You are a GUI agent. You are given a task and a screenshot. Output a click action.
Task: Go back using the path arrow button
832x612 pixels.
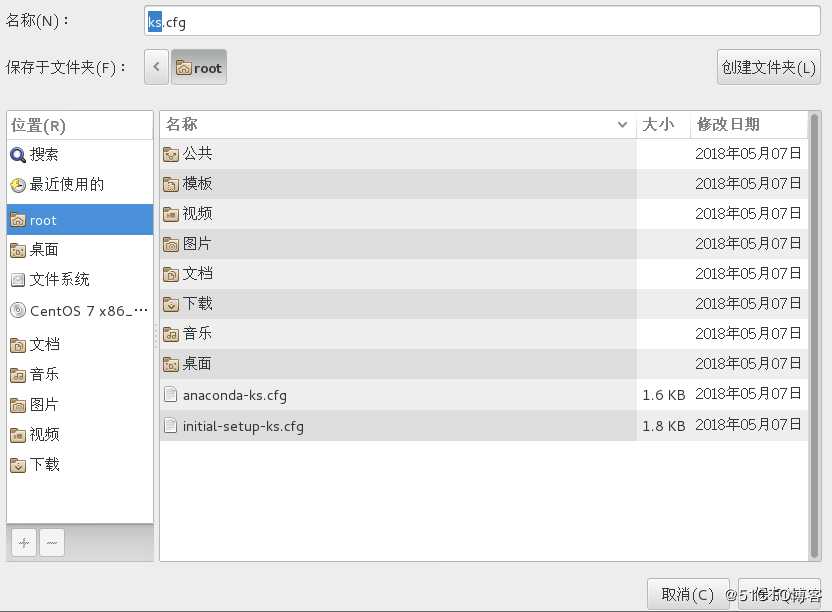point(157,67)
